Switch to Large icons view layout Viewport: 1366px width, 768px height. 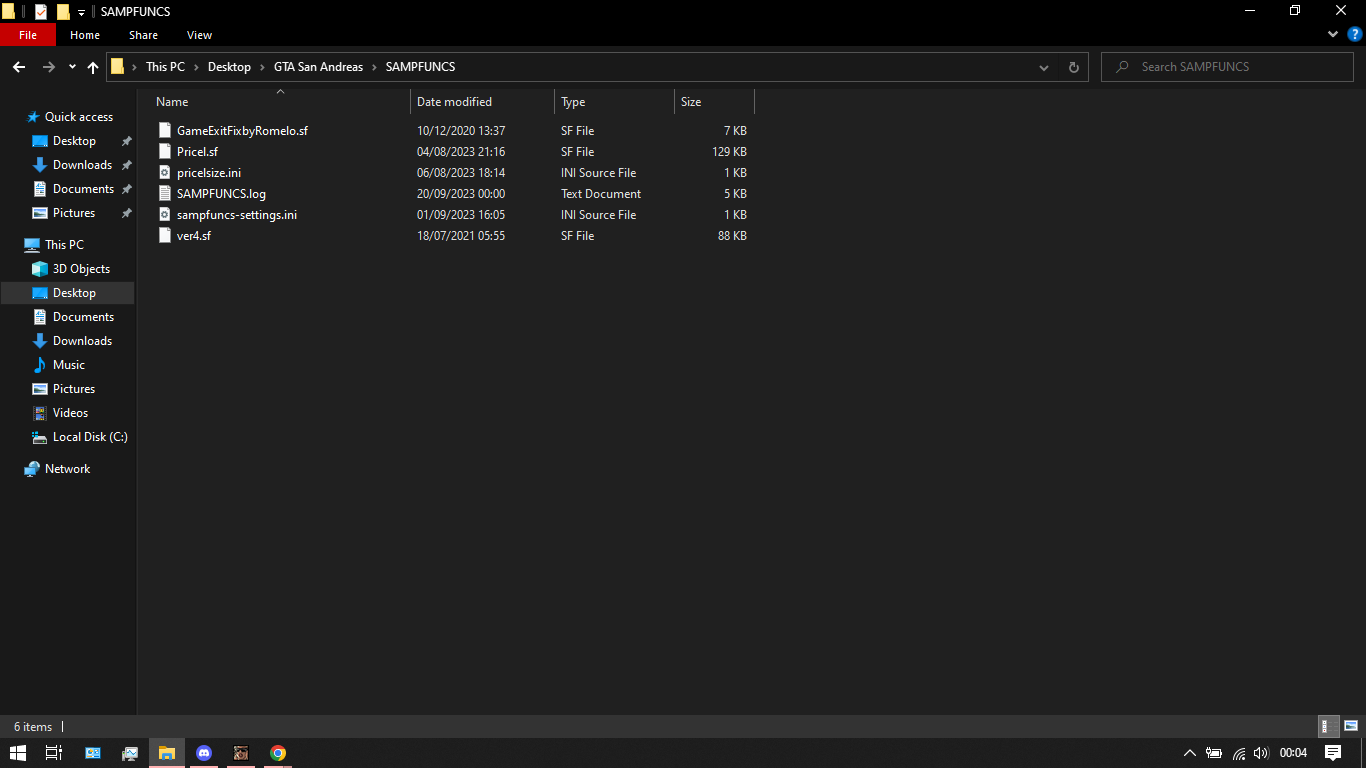(1351, 727)
